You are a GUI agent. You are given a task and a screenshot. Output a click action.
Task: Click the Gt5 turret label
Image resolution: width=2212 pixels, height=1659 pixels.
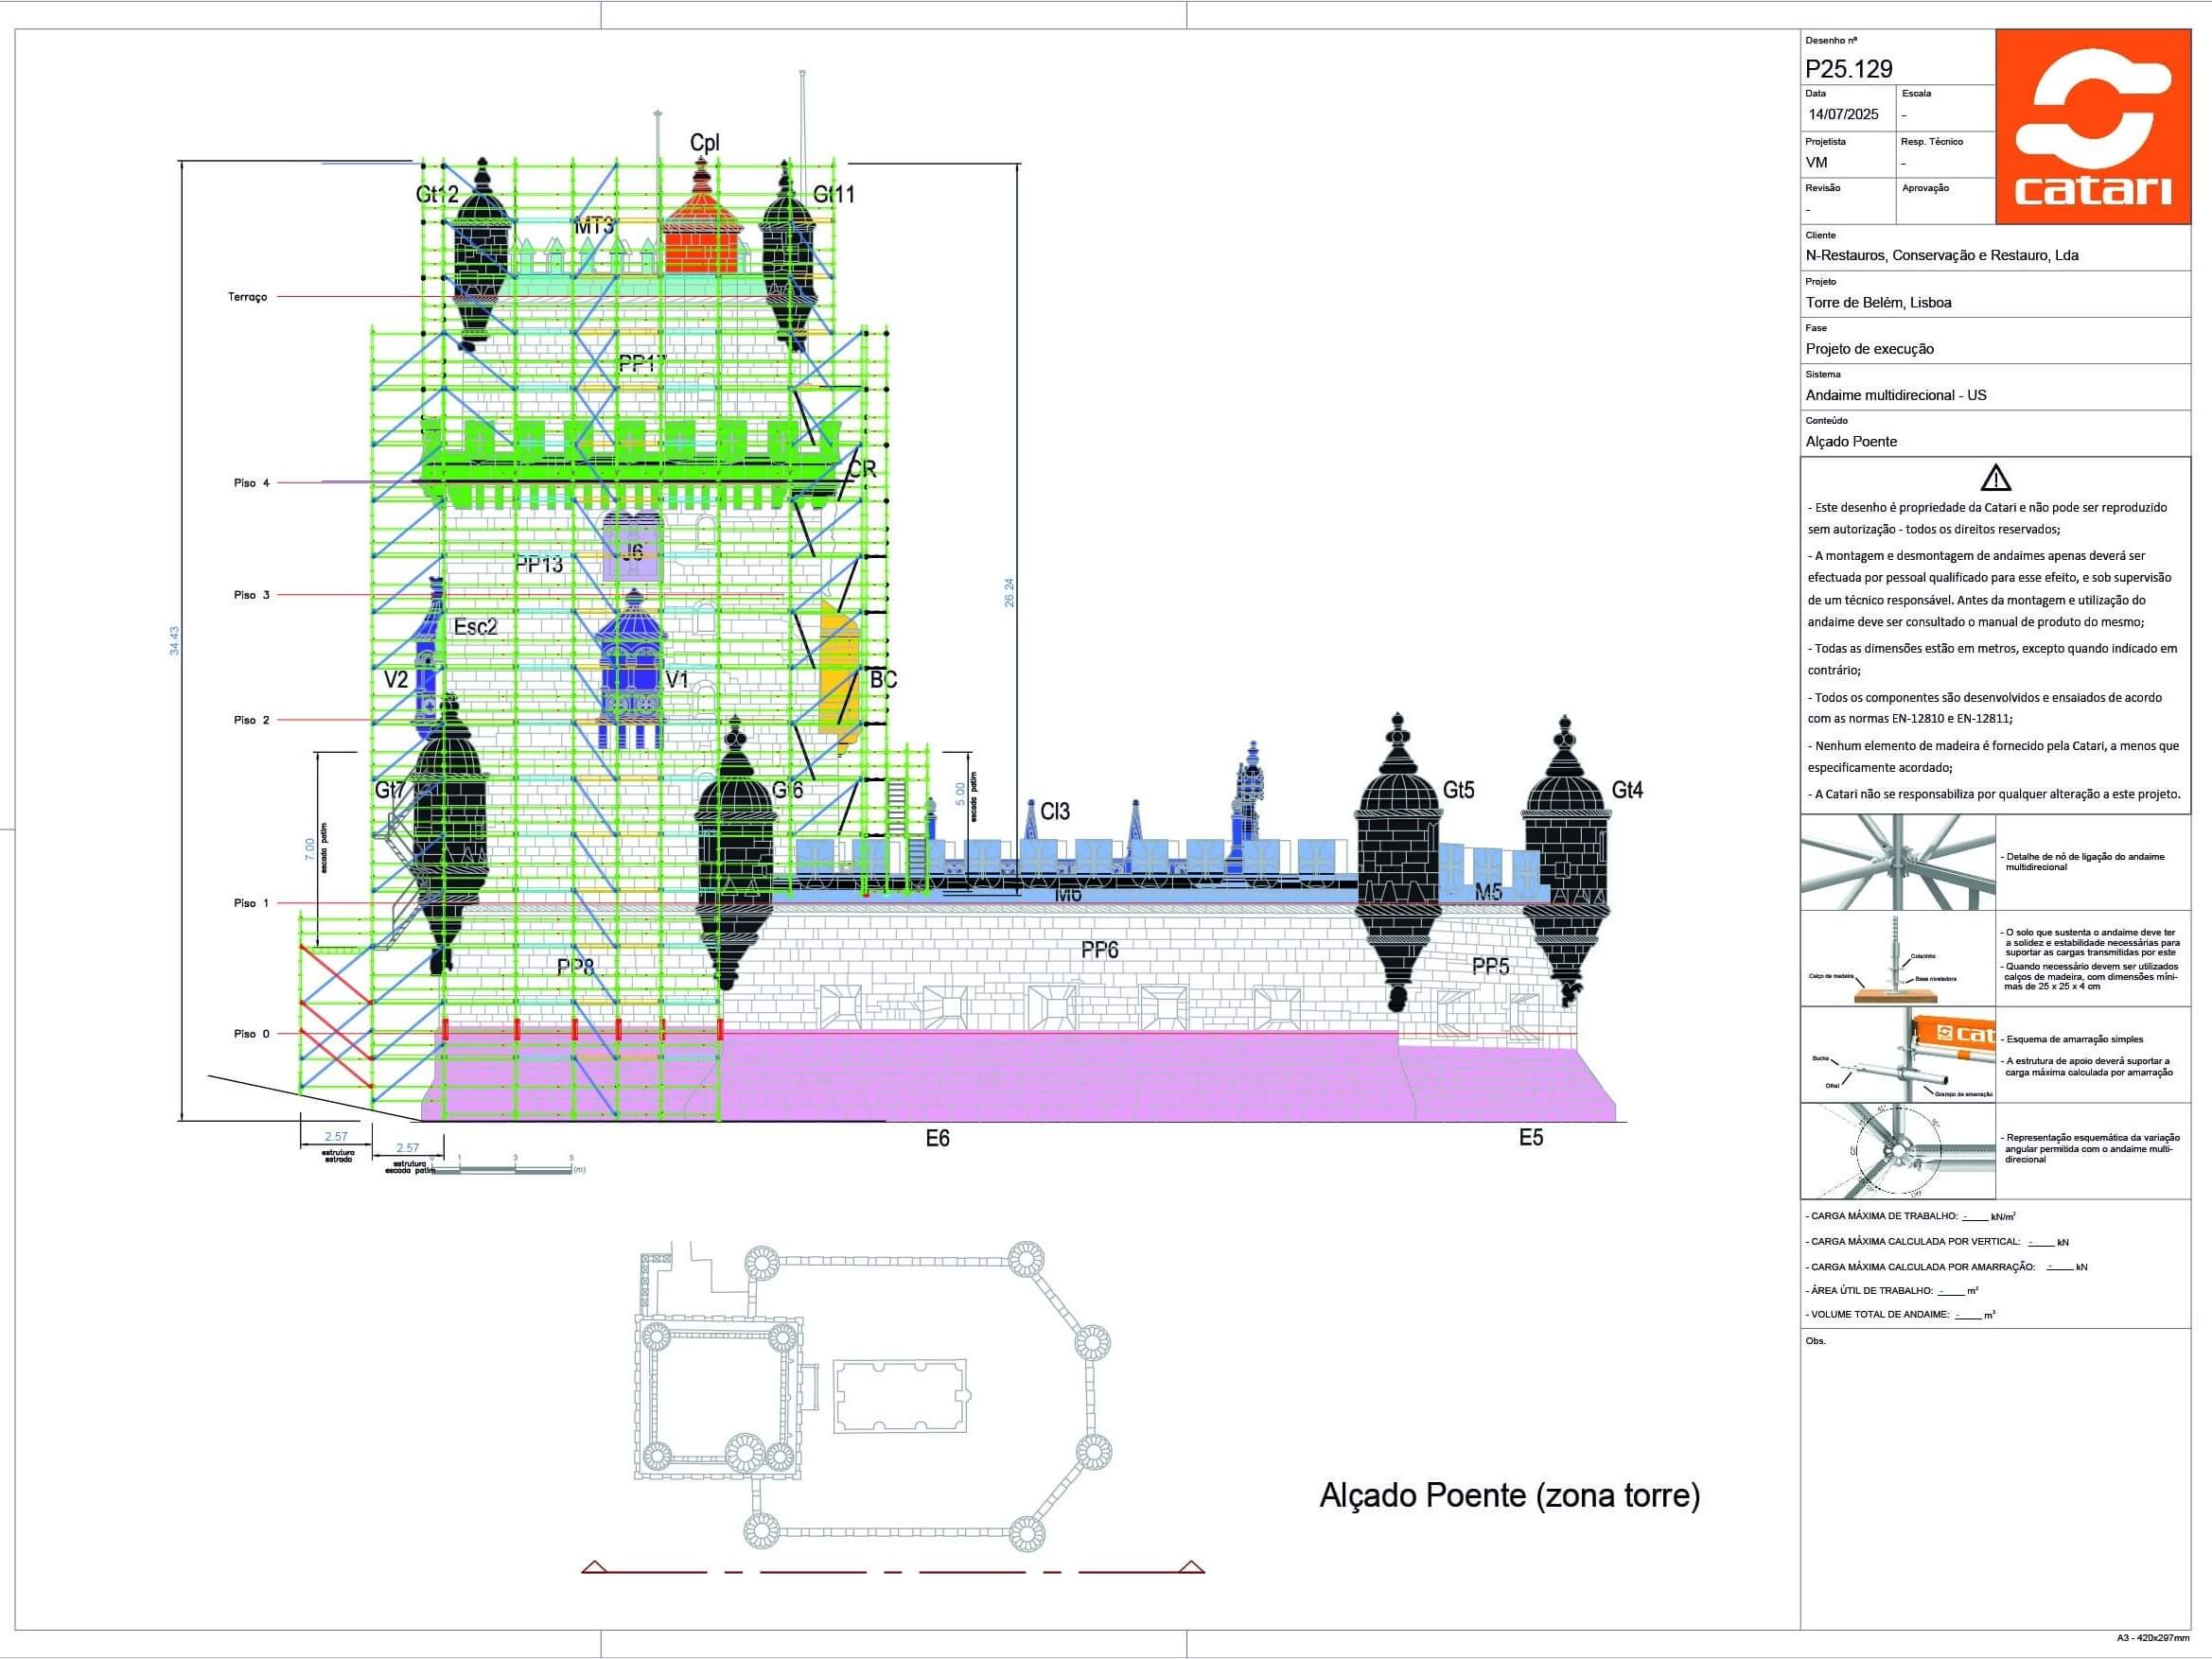pyautogui.click(x=1459, y=790)
